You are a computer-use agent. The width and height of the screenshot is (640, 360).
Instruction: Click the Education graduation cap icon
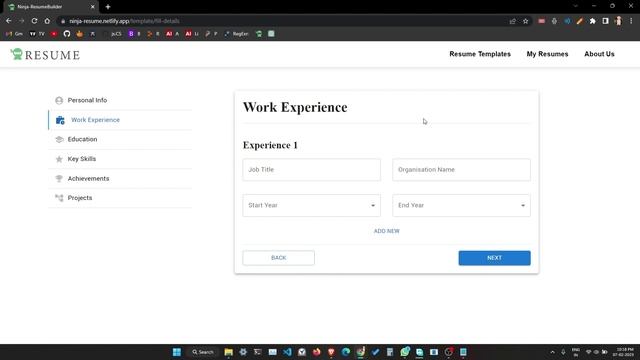(x=59, y=140)
